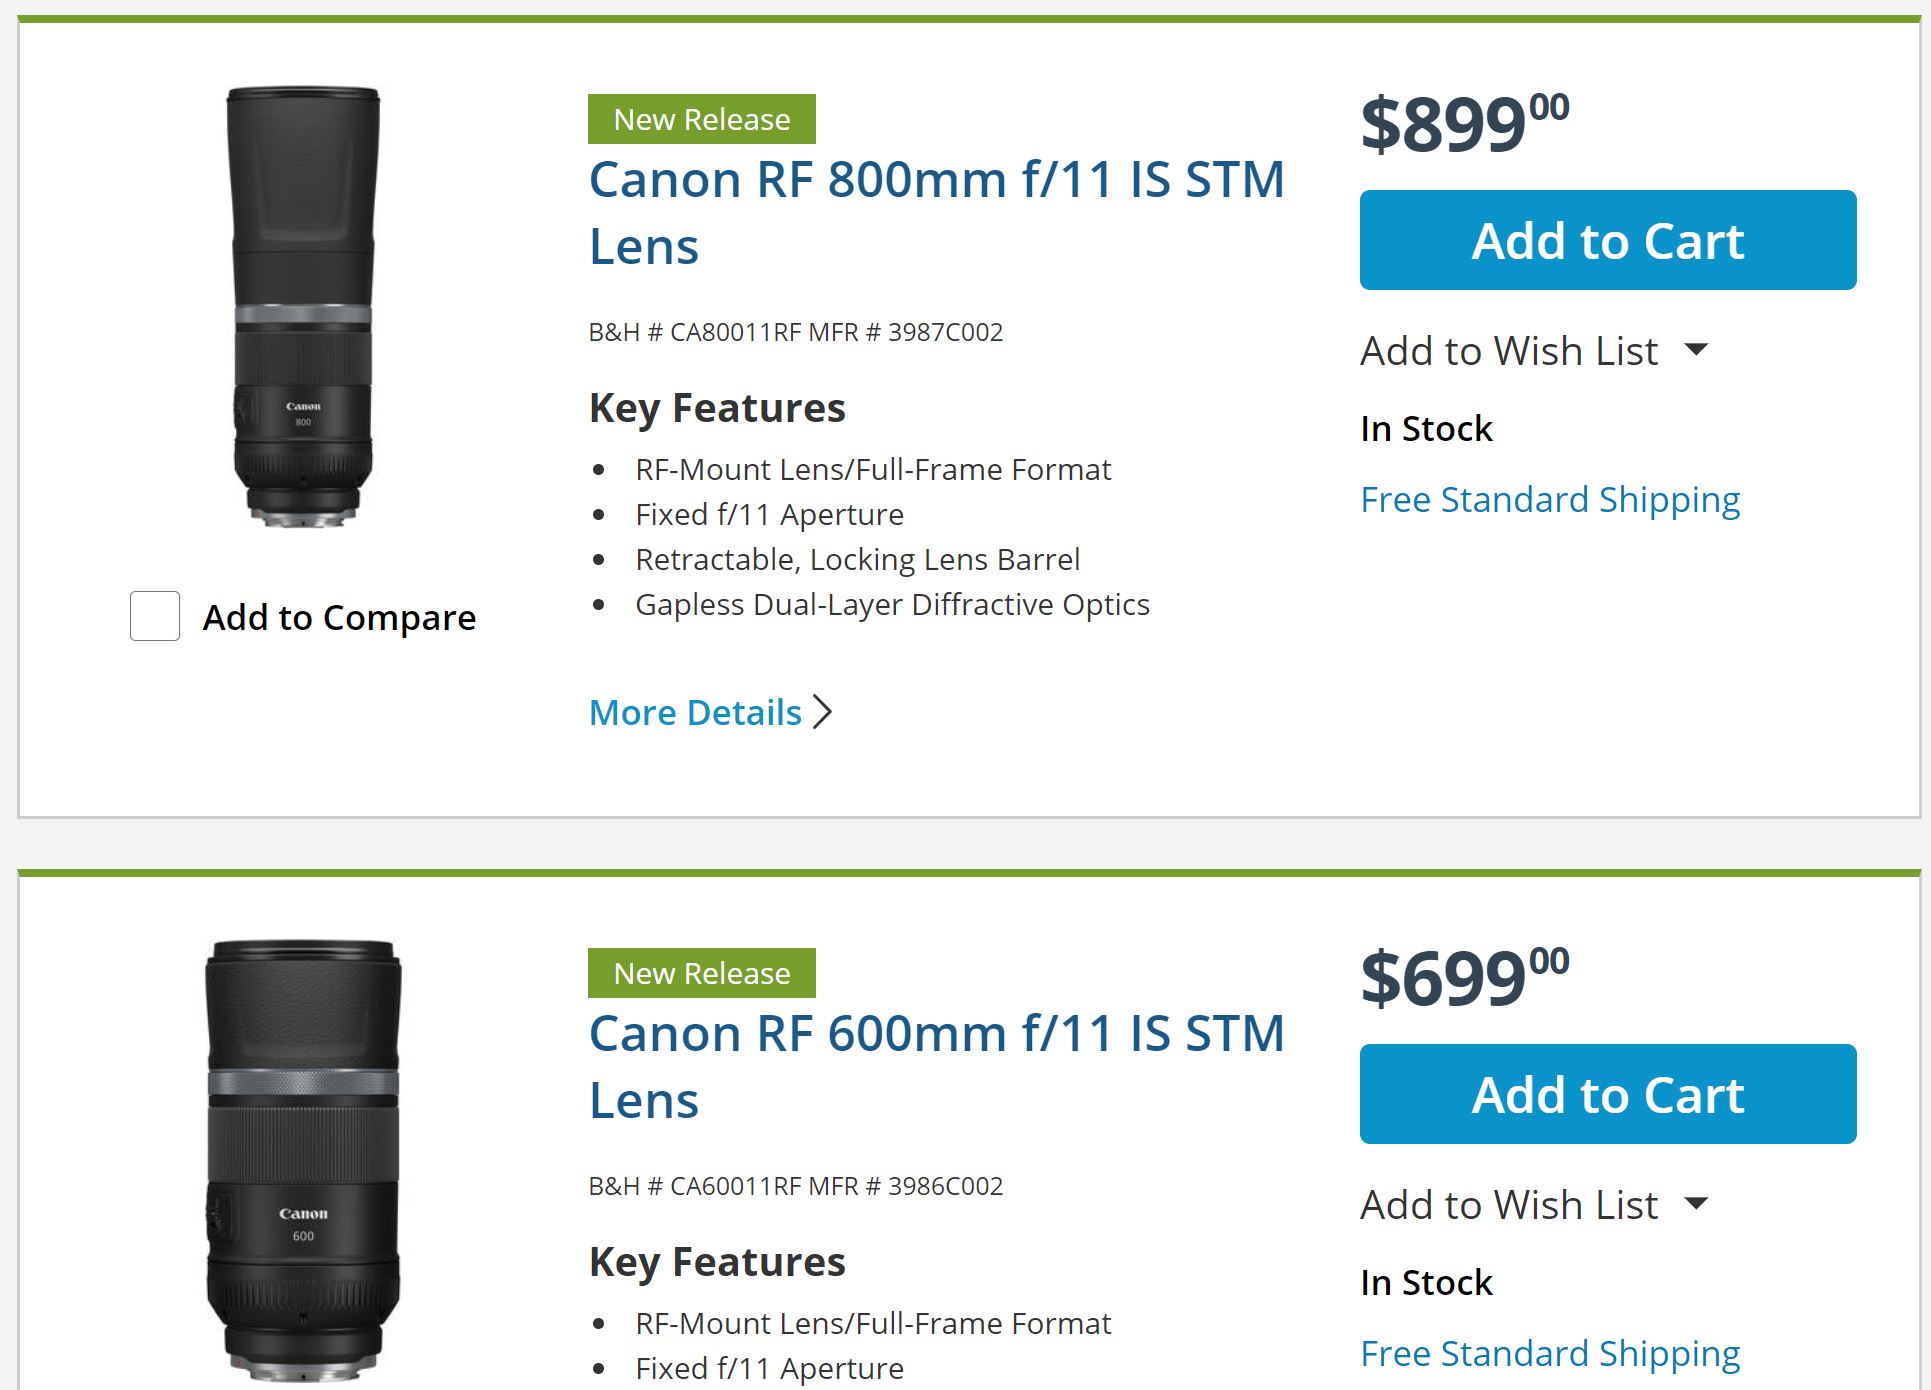Image resolution: width=1931 pixels, height=1390 pixels.
Task: Add the Canon RF 600mm lens to cart
Action: coord(1607,1095)
